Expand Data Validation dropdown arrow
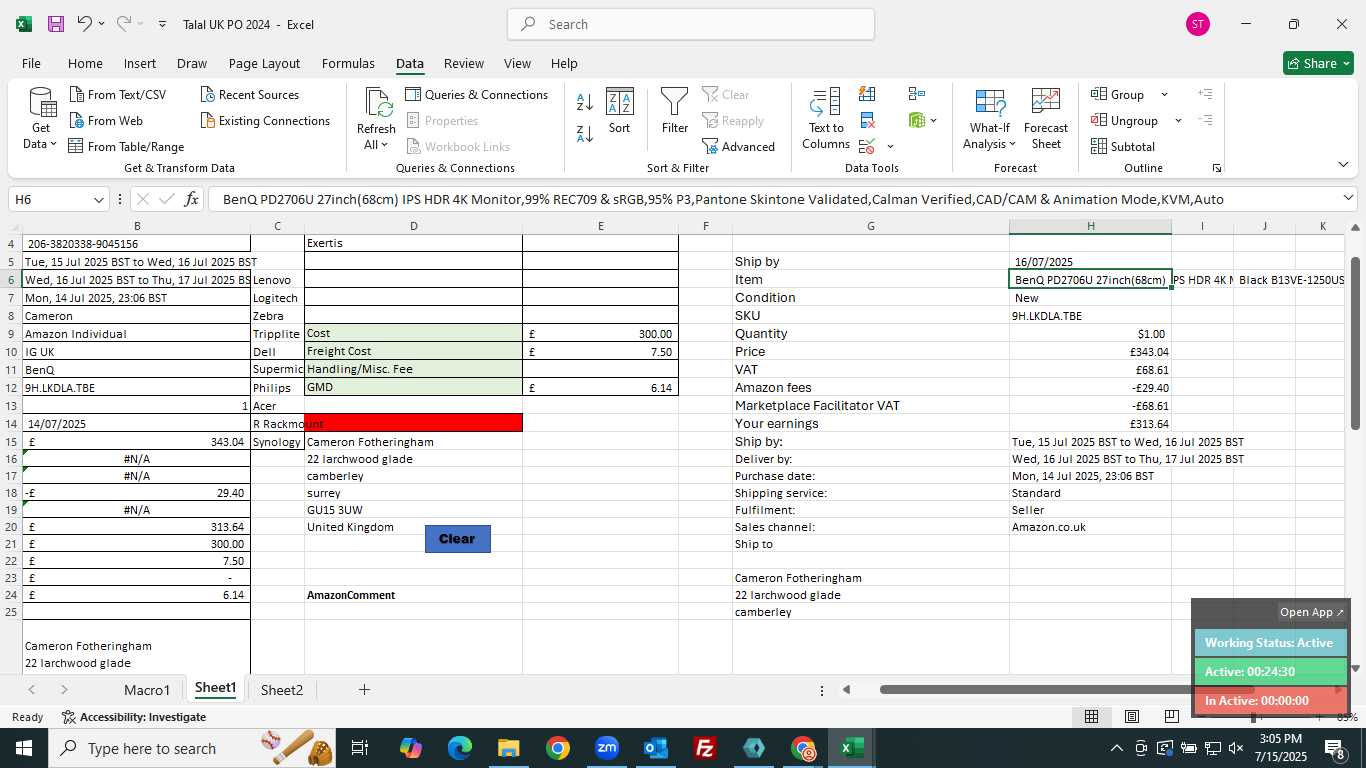Viewport: 1366px width, 768px height. coord(890,147)
